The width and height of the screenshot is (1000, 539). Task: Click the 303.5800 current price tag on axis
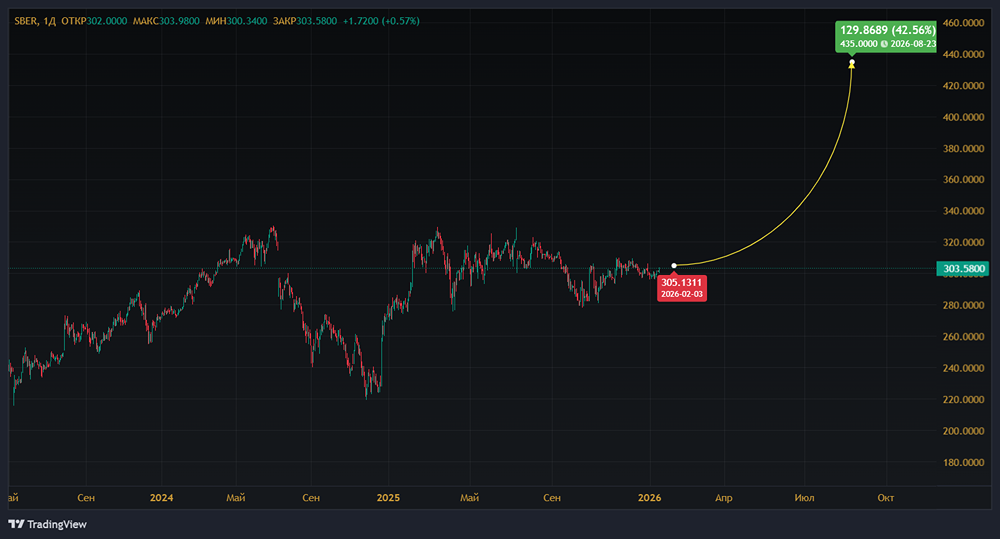click(x=965, y=269)
